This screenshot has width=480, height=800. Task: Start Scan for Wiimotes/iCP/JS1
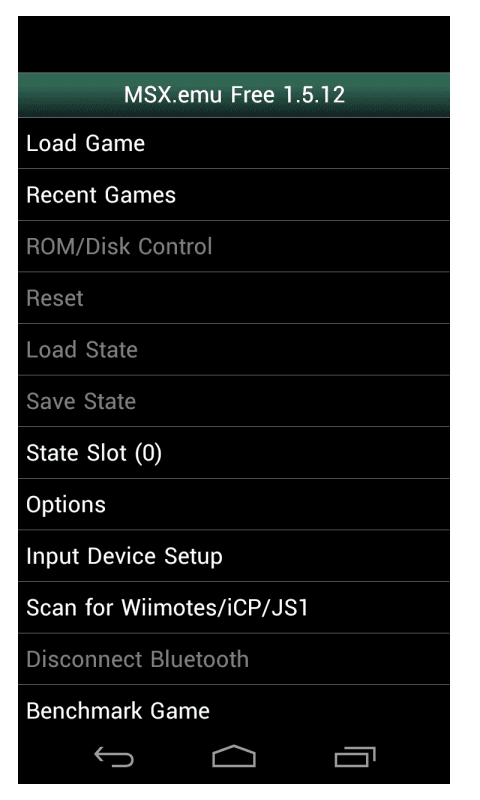coord(234,608)
